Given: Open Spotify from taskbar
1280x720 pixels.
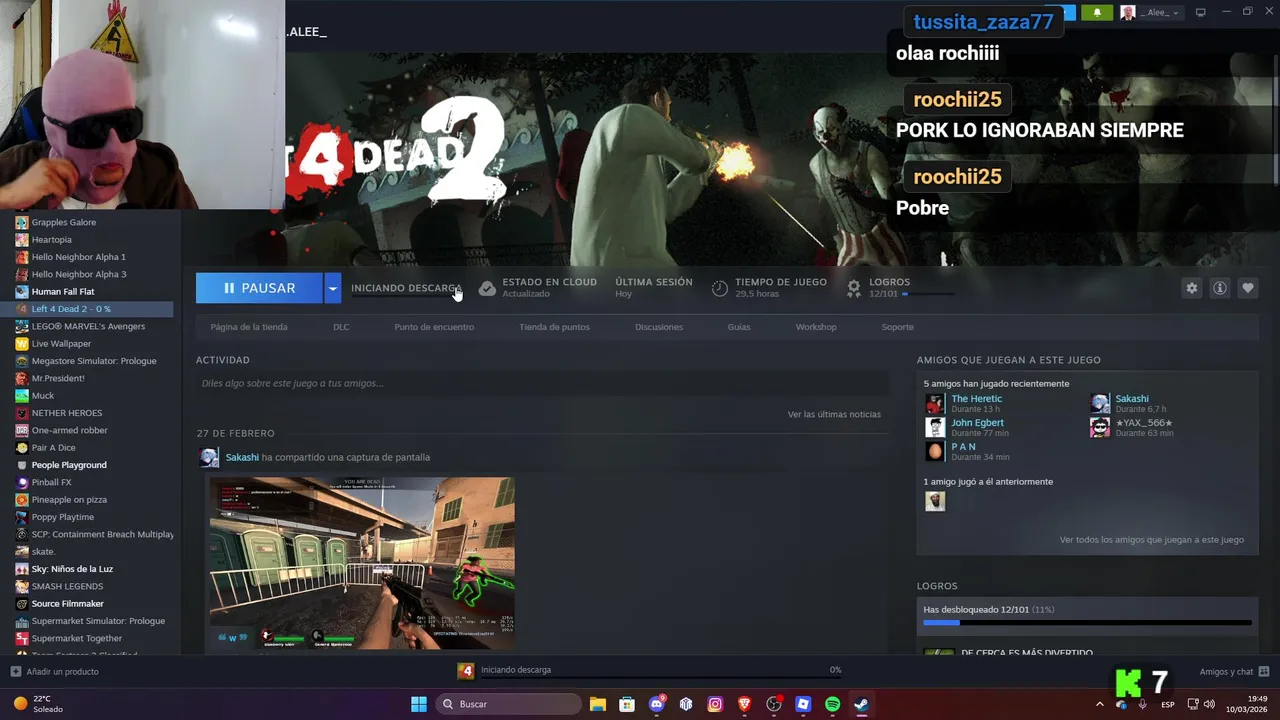Looking at the screenshot, I should click(x=832, y=704).
